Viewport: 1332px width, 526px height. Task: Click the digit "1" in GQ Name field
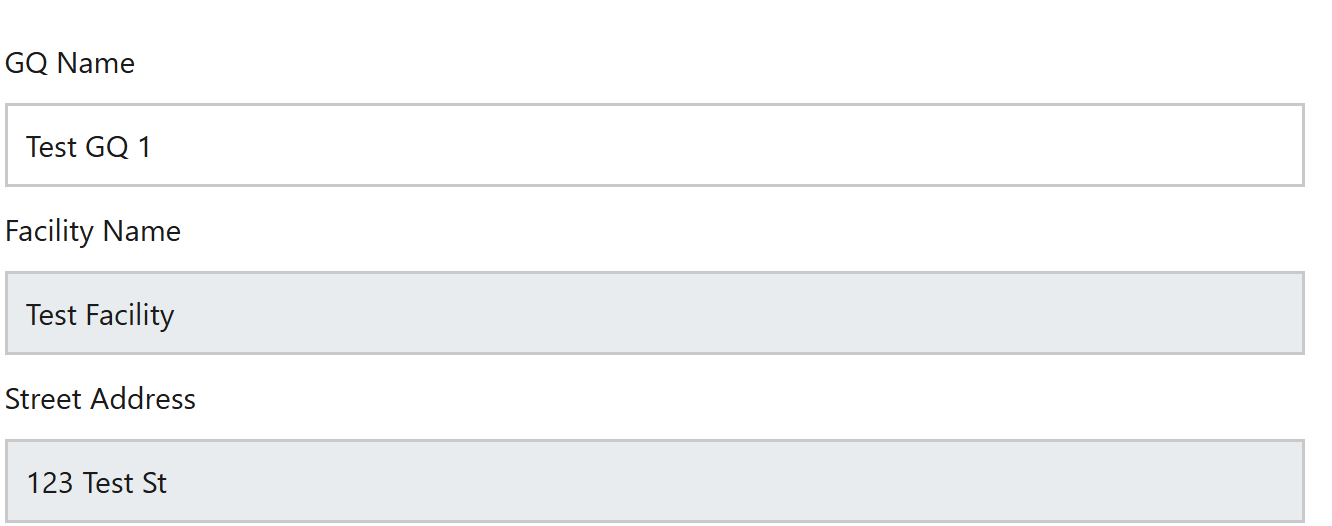click(x=144, y=147)
